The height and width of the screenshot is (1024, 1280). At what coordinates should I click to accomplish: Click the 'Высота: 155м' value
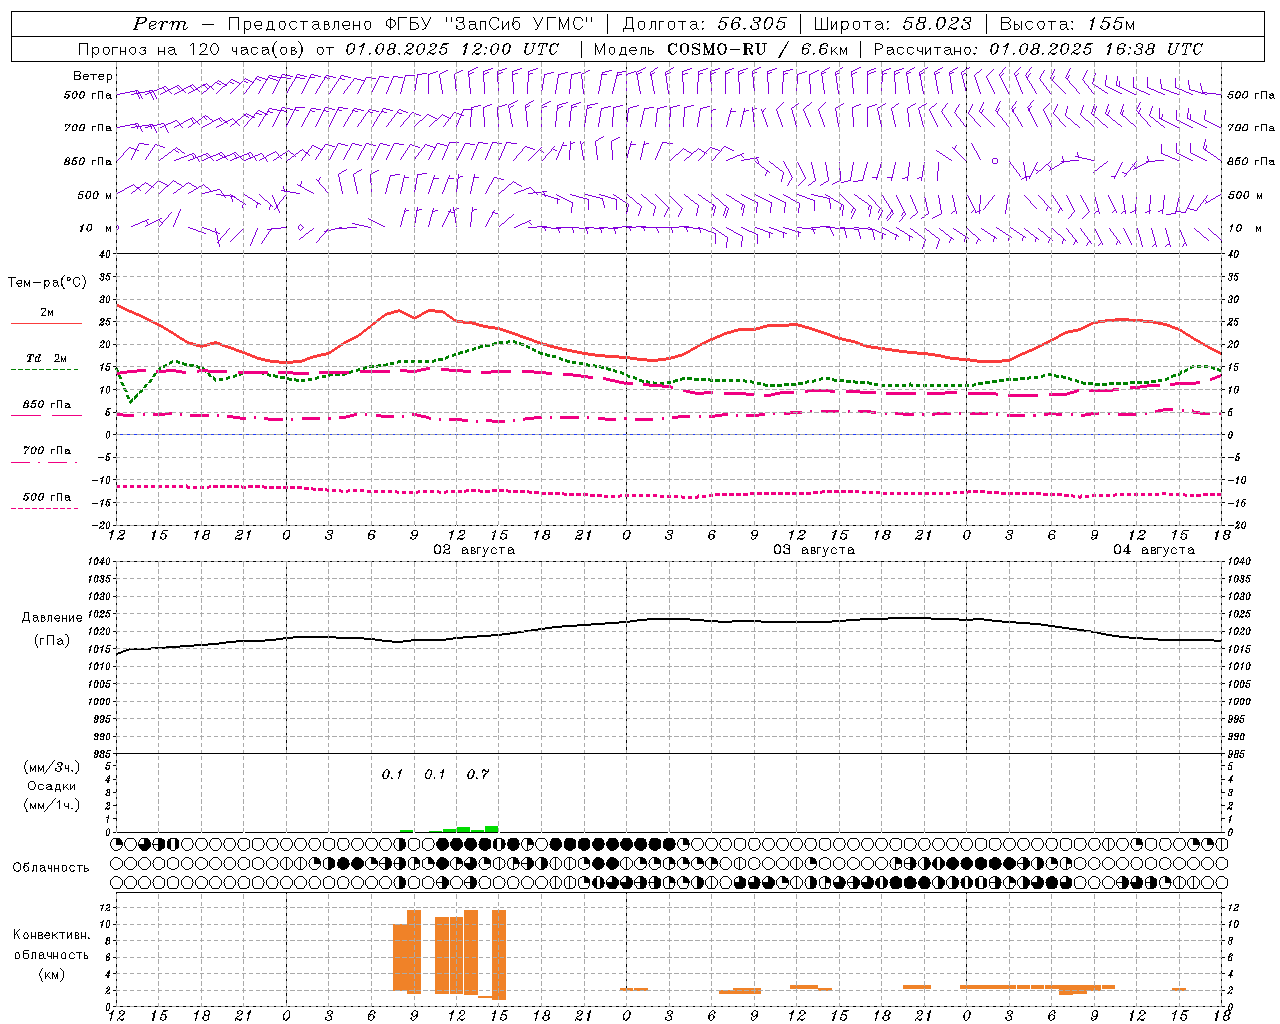point(1067,24)
